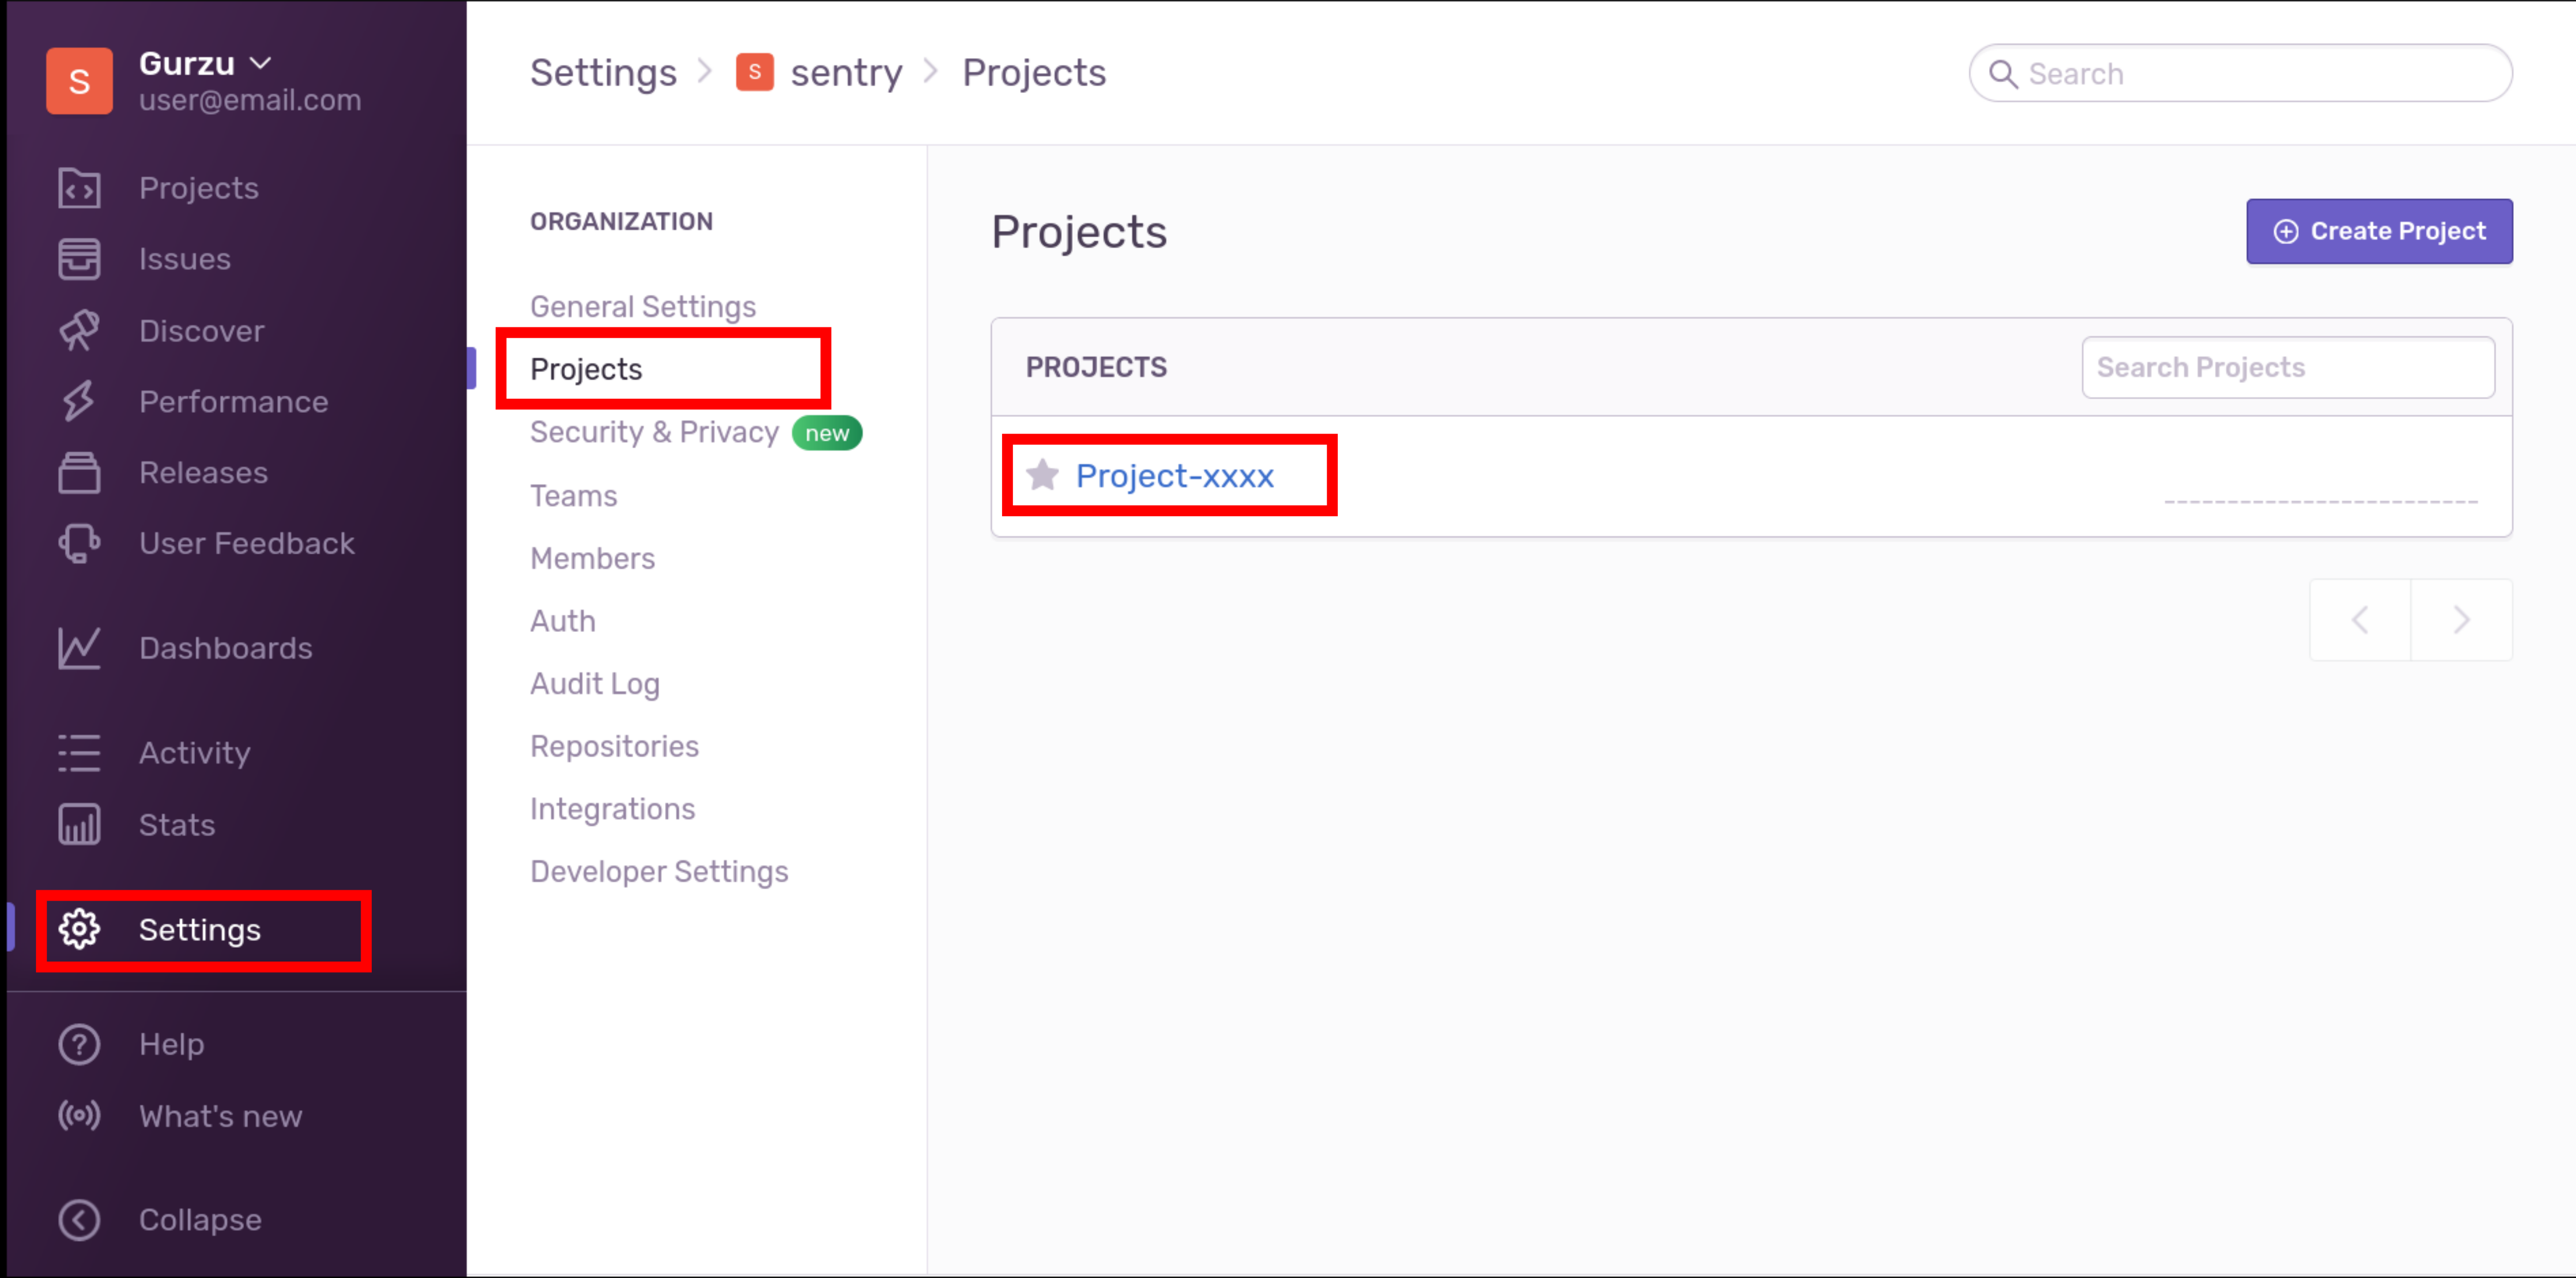Go to previous page of projects

2360,620
